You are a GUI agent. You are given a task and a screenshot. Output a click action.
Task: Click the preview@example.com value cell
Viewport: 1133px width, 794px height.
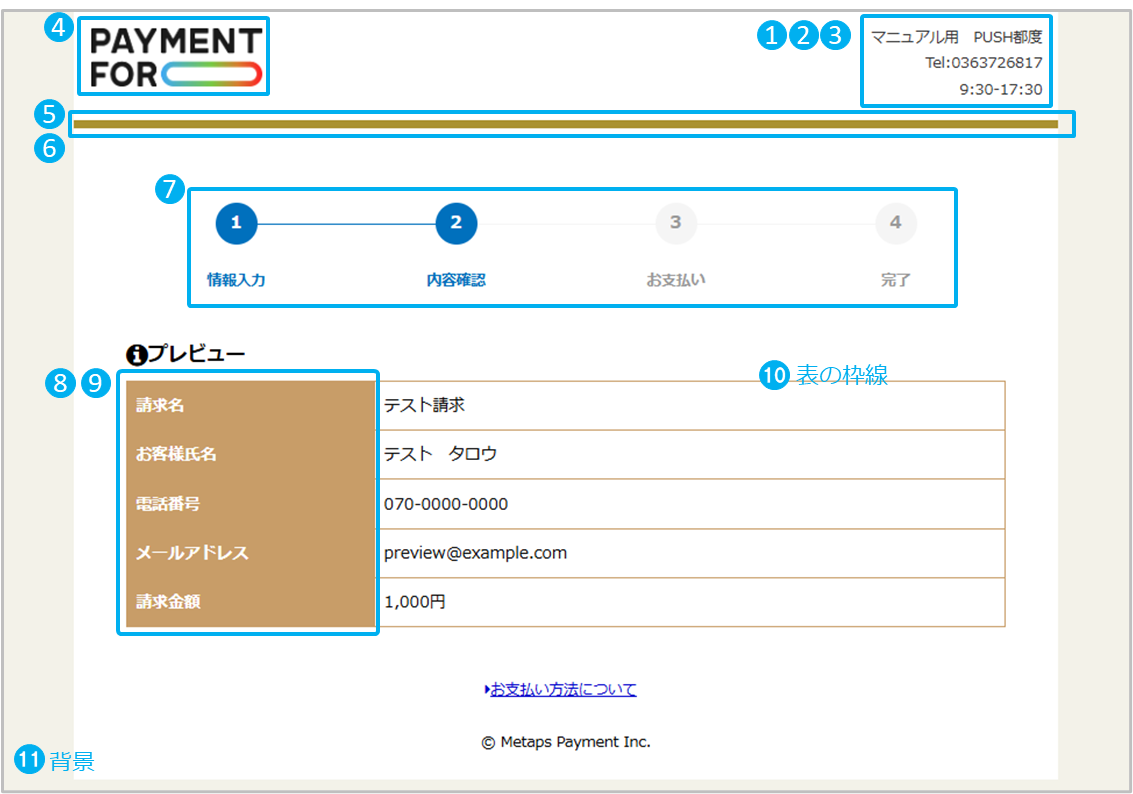point(690,553)
